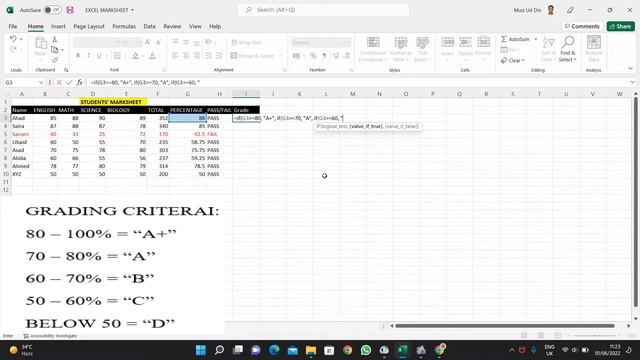Click the ENG UK language indicator

point(549,350)
